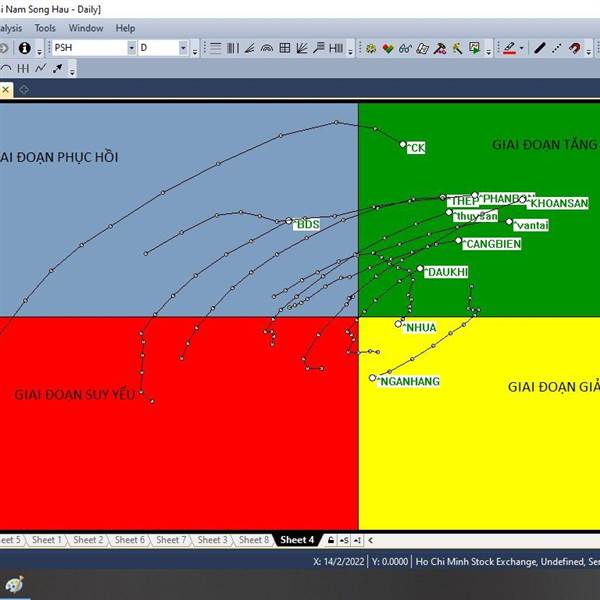Click the ^NGANHANG sector label
Viewport: 600px width, 600px height.
[409, 381]
